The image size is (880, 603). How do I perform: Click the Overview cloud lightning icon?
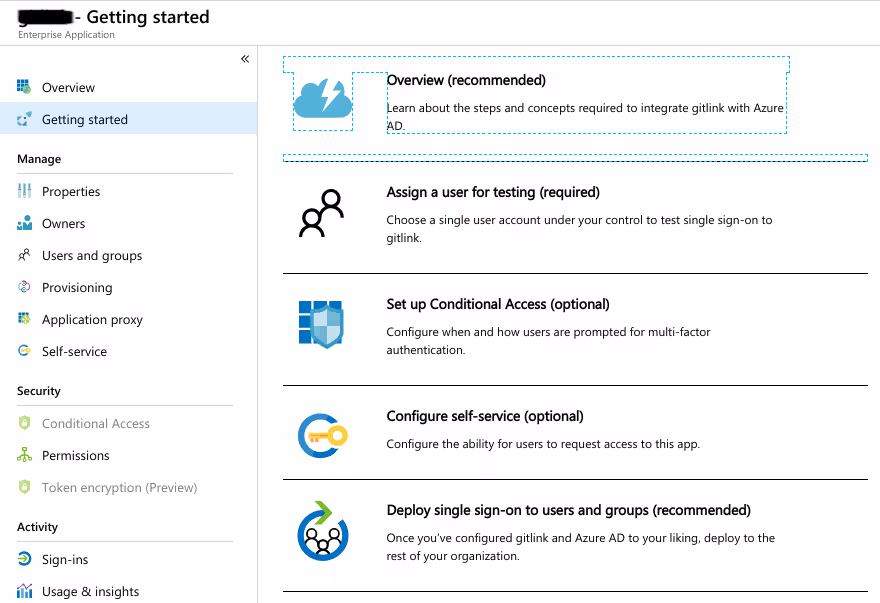point(323,98)
